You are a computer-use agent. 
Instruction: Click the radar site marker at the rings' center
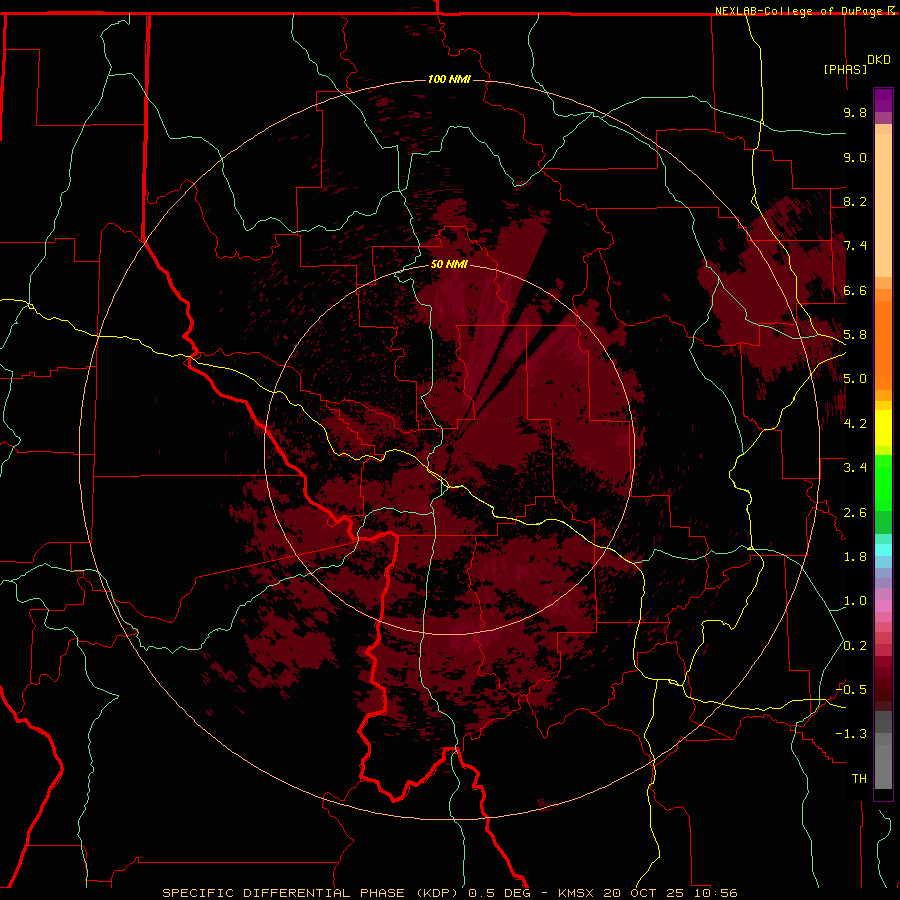(x=449, y=450)
